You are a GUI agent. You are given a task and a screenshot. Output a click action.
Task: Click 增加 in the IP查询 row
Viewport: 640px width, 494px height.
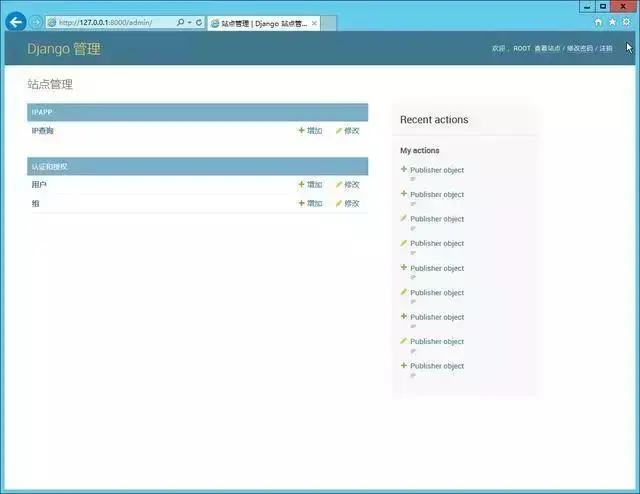tap(311, 131)
